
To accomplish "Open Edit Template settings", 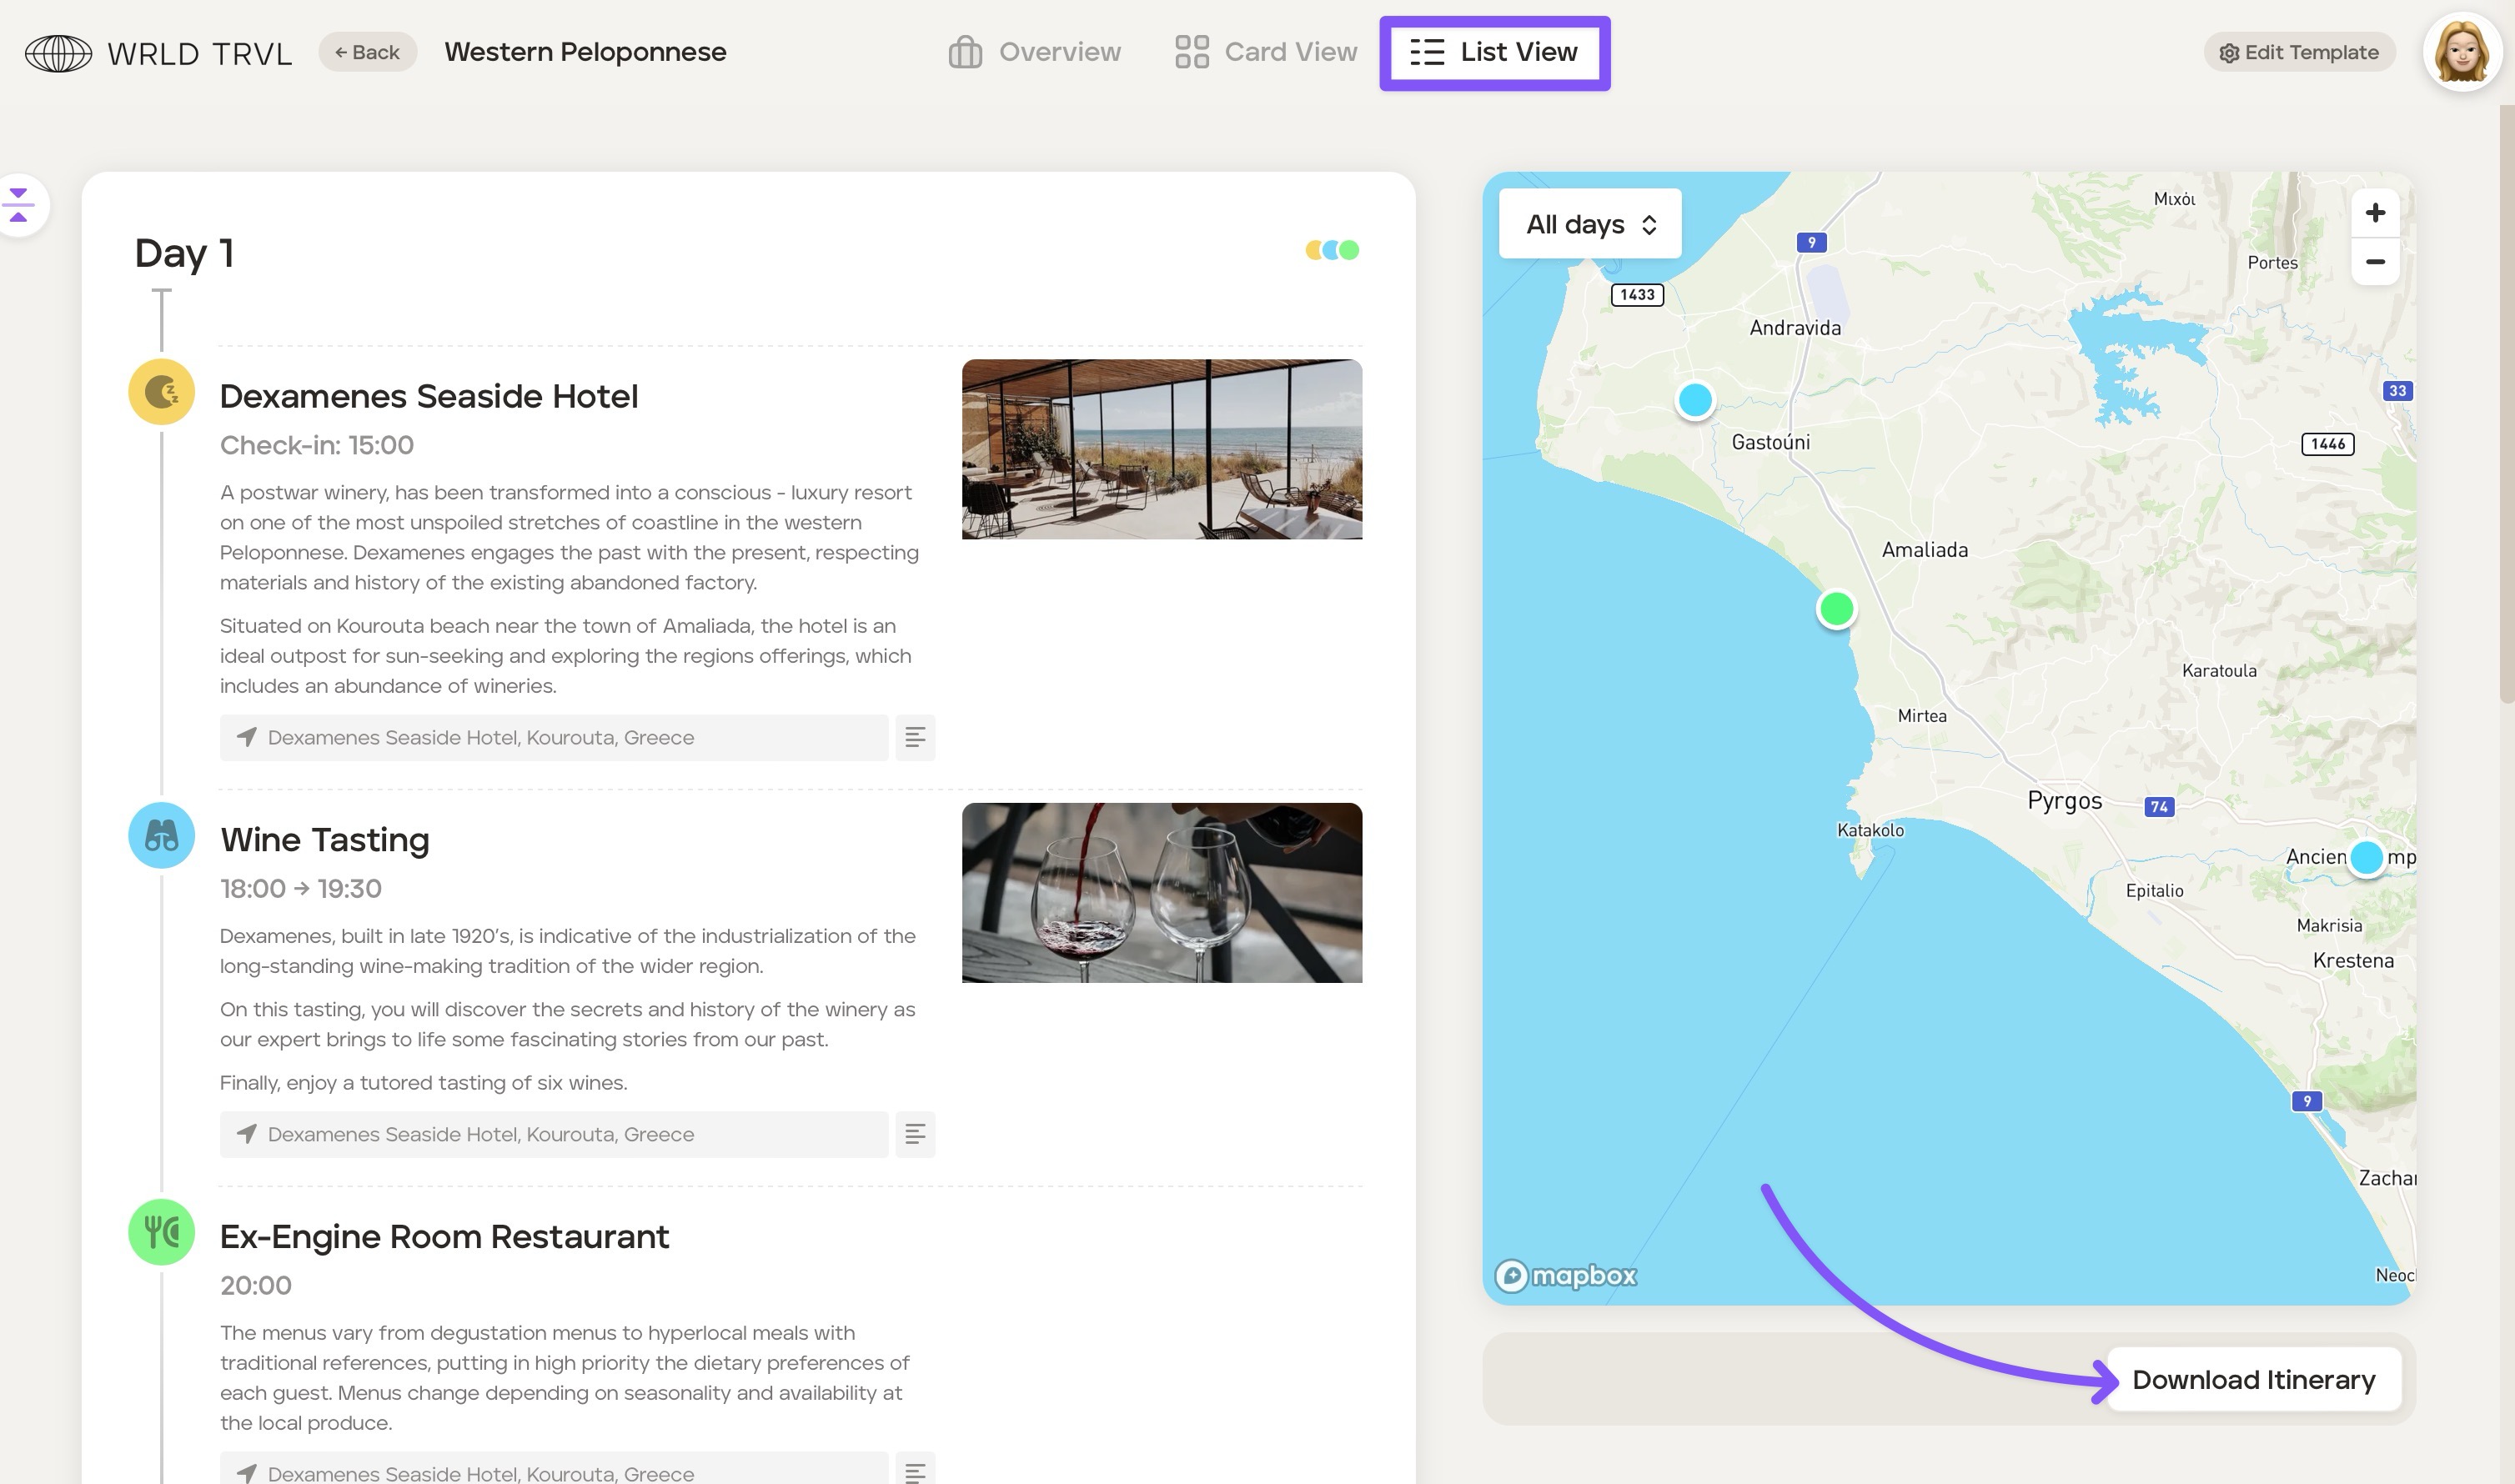I will [x=2299, y=52].
